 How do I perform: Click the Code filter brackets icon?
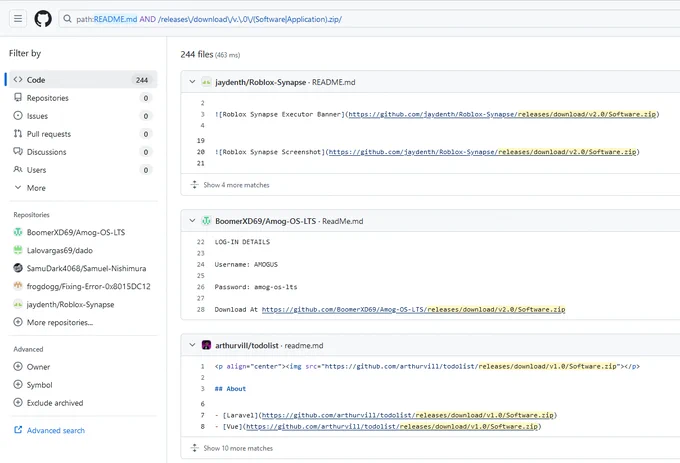pos(18,79)
